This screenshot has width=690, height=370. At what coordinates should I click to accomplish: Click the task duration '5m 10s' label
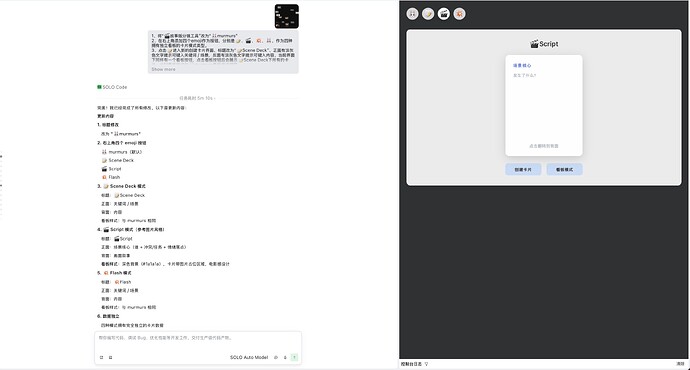click(197, 98)
